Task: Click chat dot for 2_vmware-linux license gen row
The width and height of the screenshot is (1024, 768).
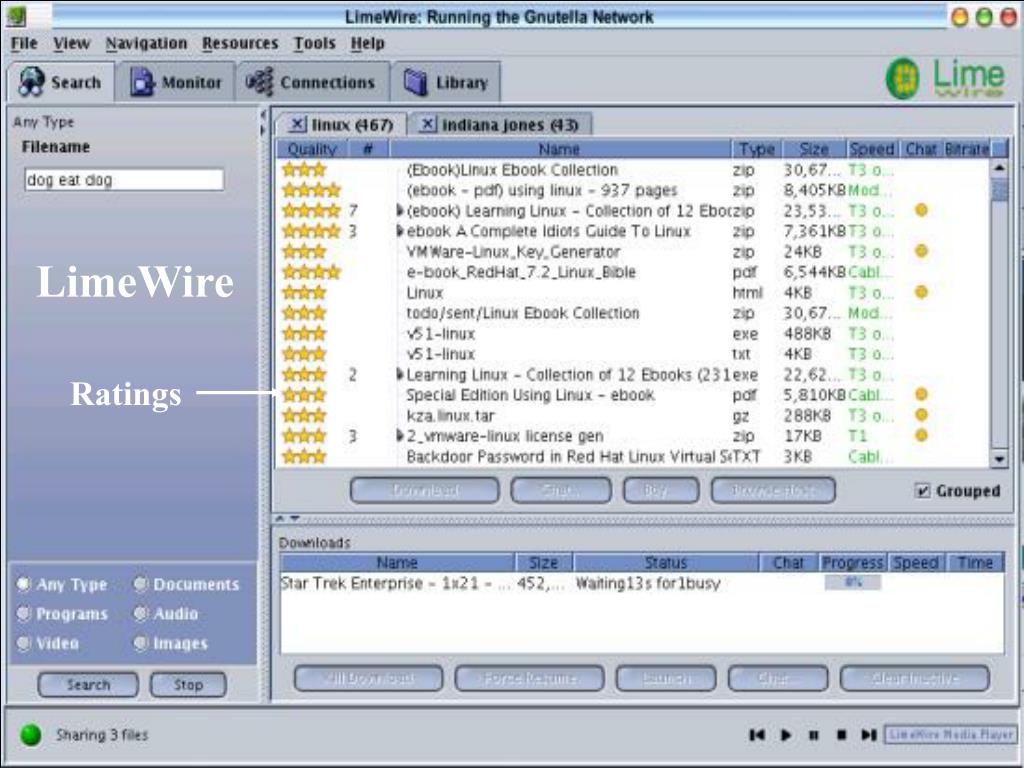Action: coord(921,436)
